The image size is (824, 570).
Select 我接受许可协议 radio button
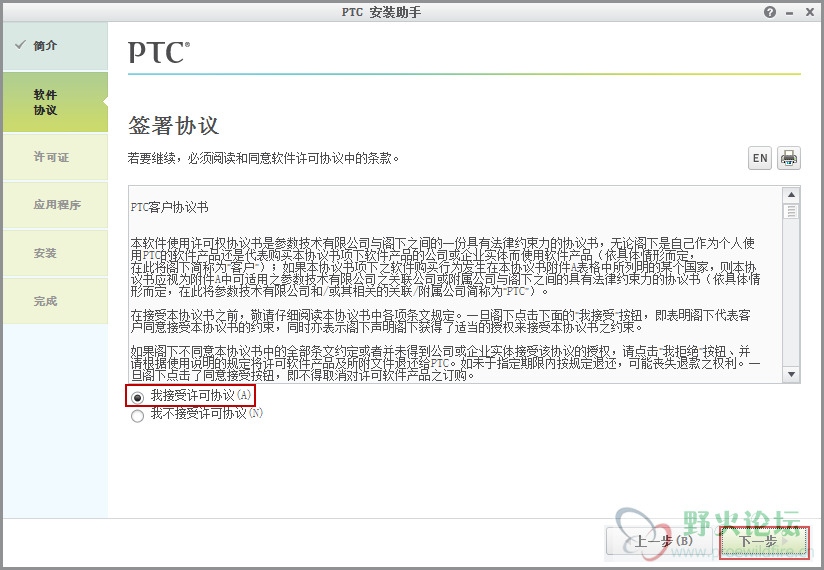coord(137,397)
